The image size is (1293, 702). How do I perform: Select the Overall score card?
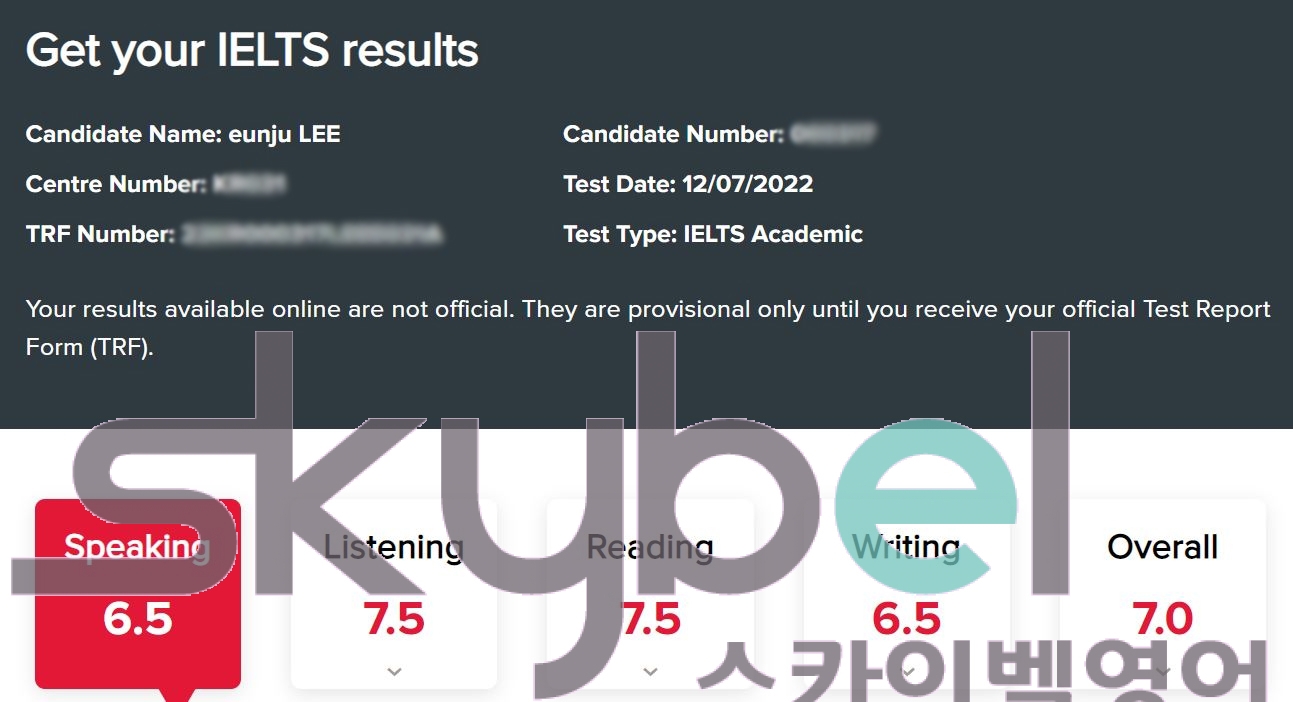1163,594
